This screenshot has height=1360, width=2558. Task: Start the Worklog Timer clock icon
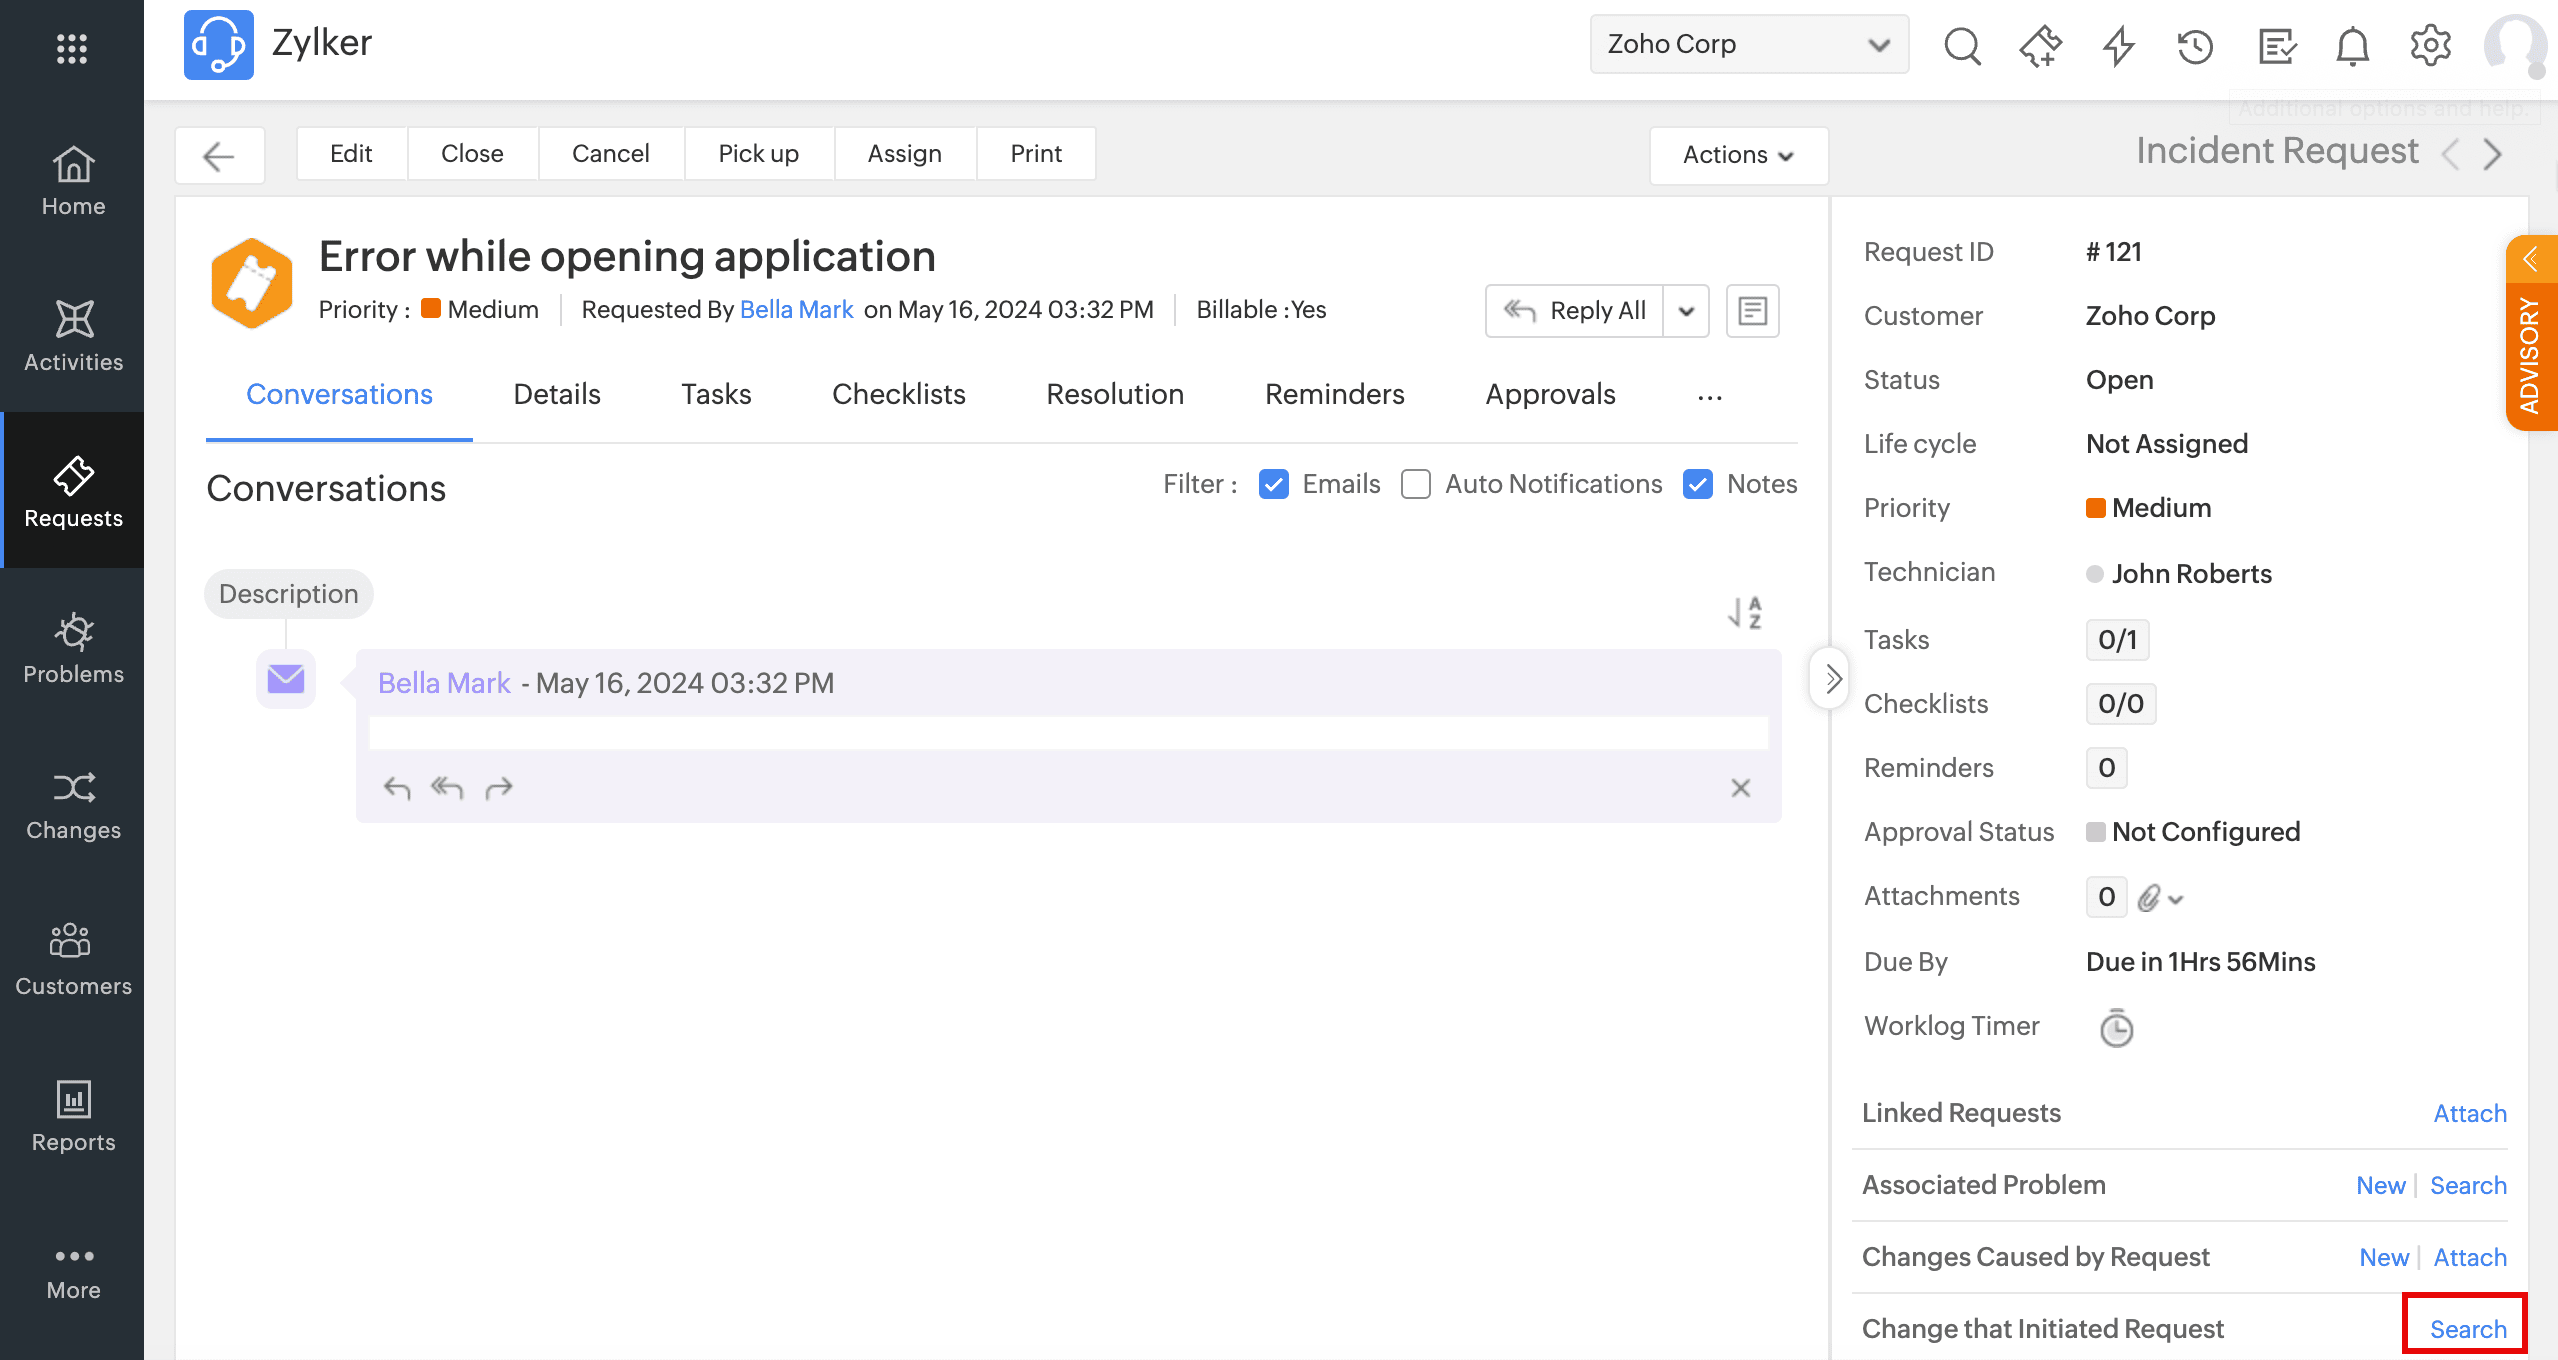point(2116,1028)
